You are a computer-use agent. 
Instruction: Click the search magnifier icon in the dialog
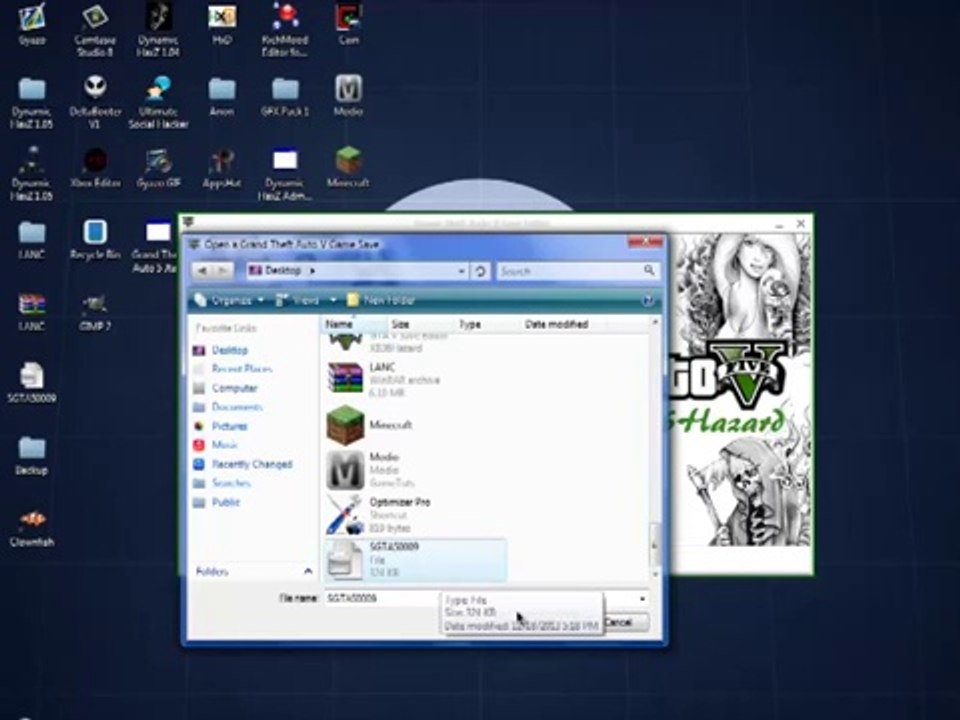[x=649, y=270]
